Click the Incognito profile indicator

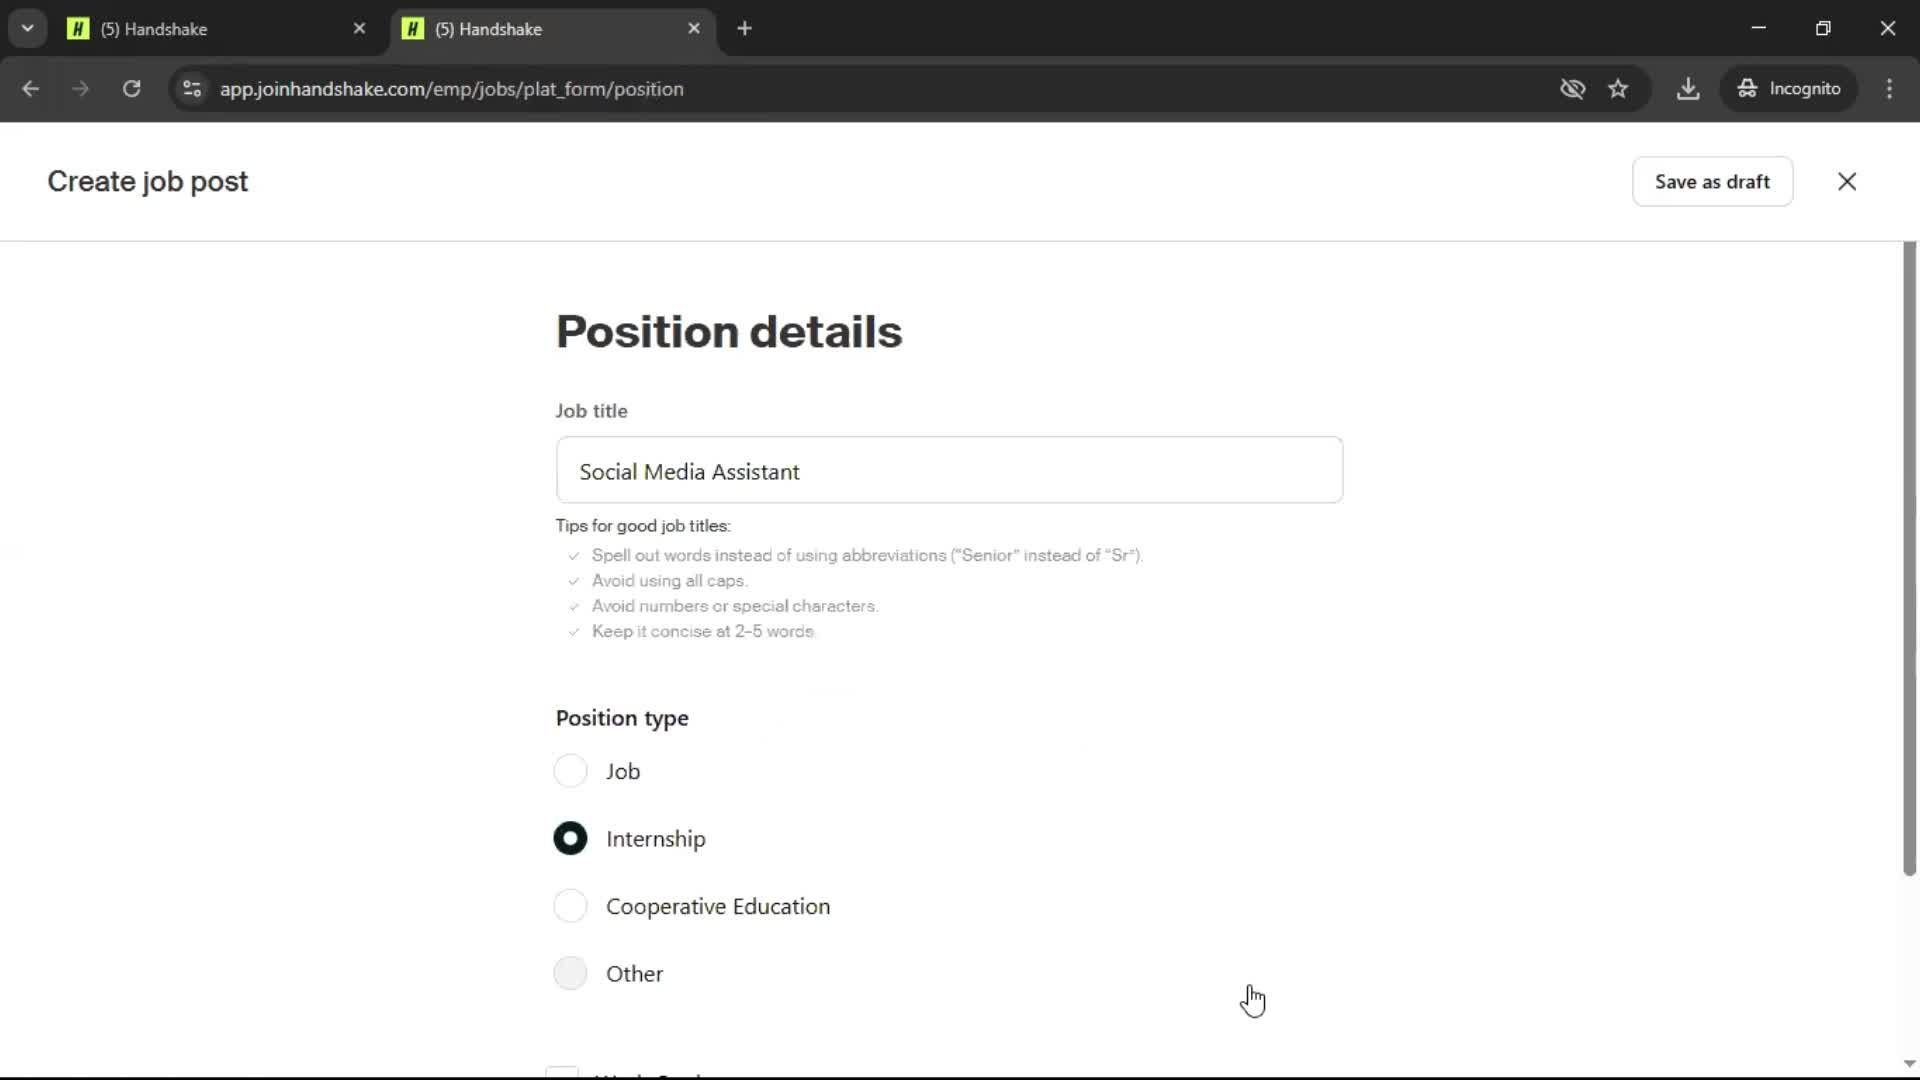point(1789,89)
